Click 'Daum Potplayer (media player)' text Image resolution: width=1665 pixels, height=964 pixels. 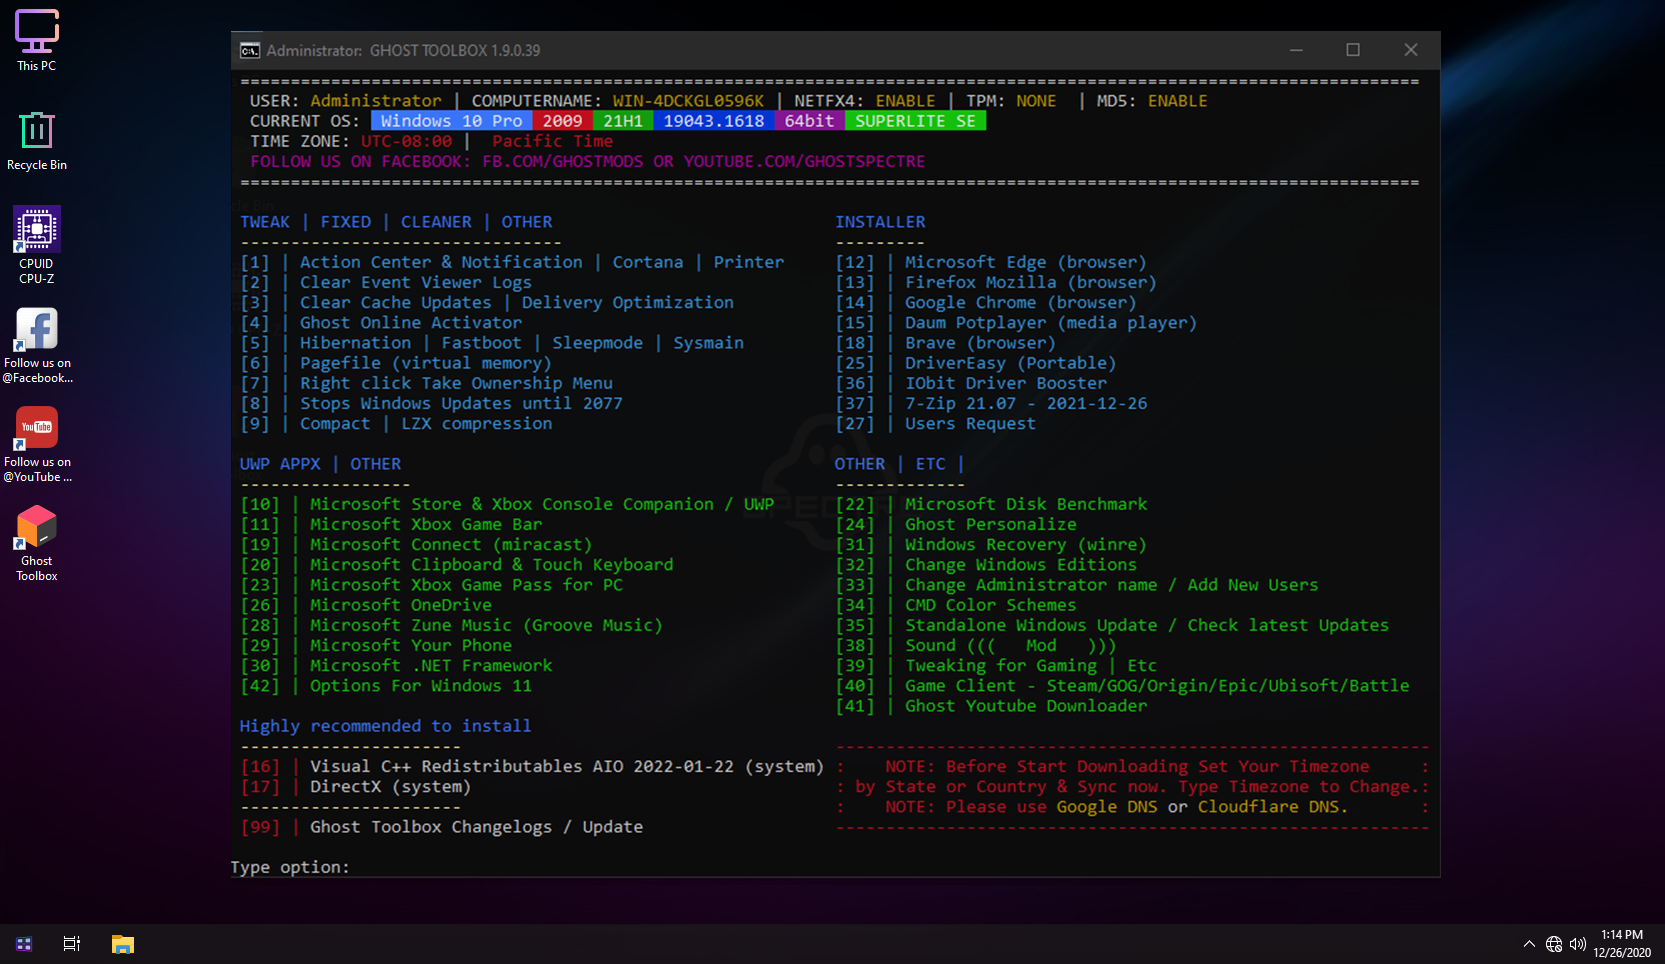point(1051,322)
